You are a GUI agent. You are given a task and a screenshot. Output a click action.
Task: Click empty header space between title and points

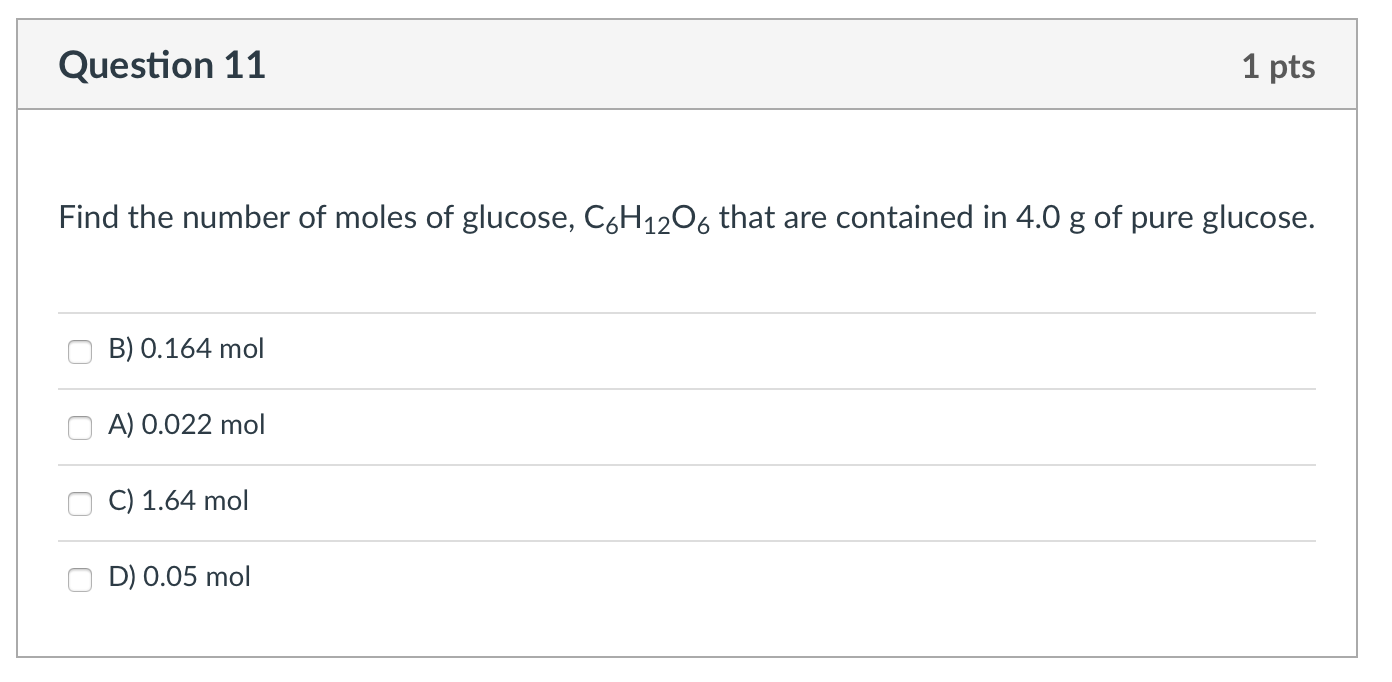750,66
